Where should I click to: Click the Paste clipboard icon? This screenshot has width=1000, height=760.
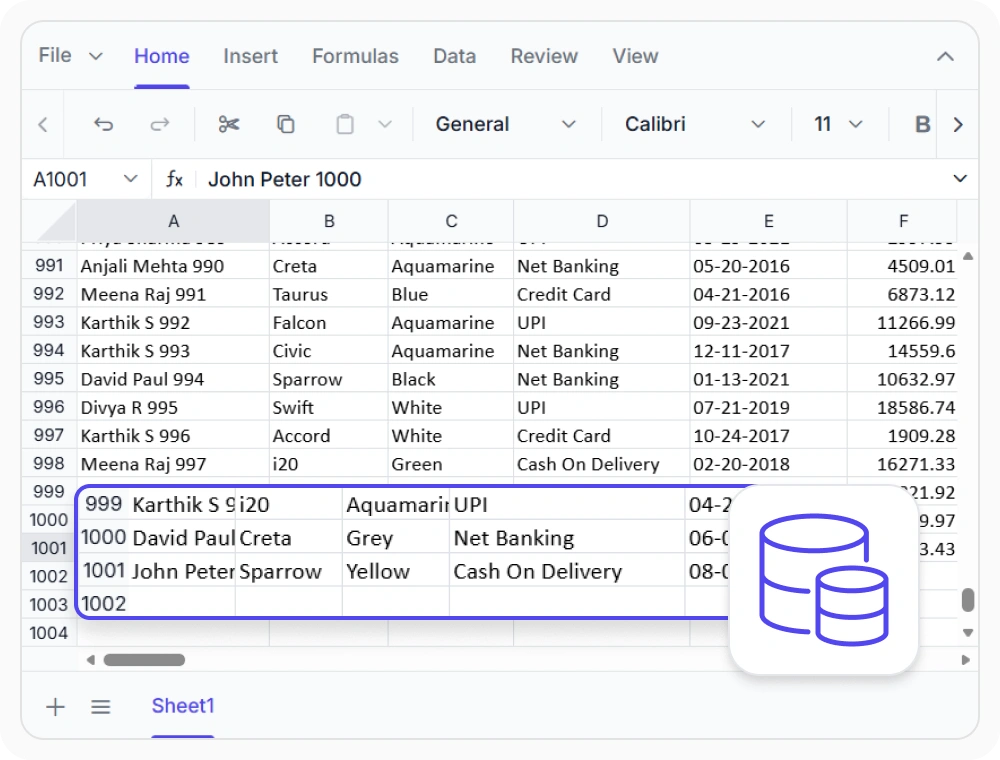(345, 124)
